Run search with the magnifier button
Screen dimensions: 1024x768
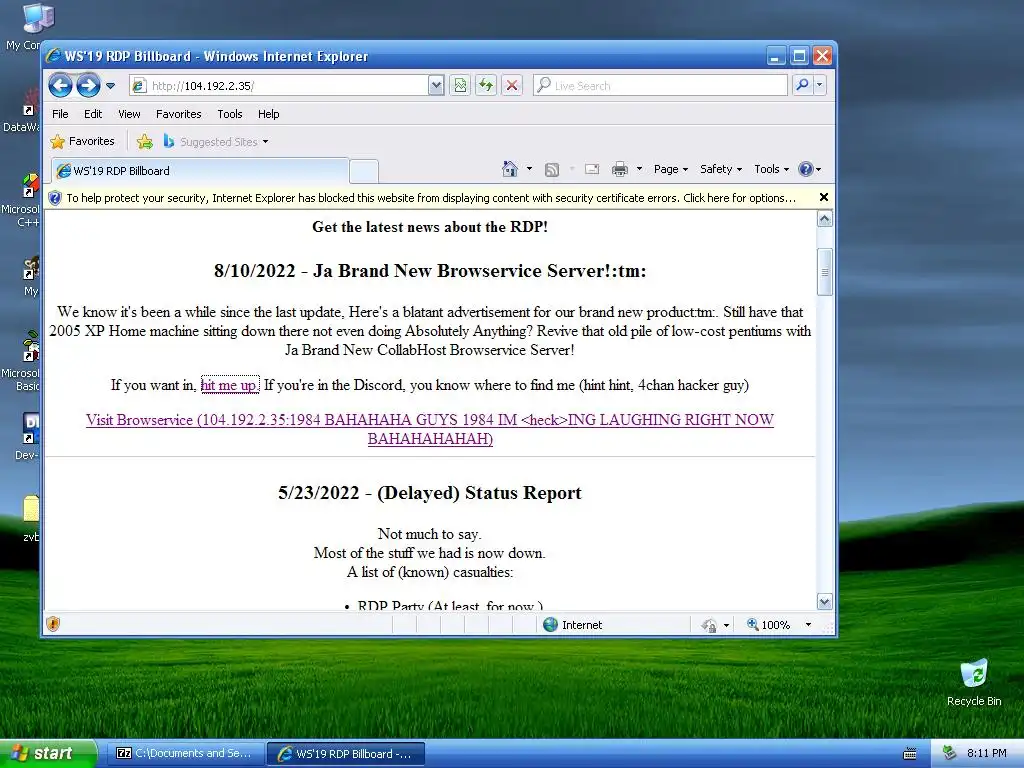click(803, 85)
